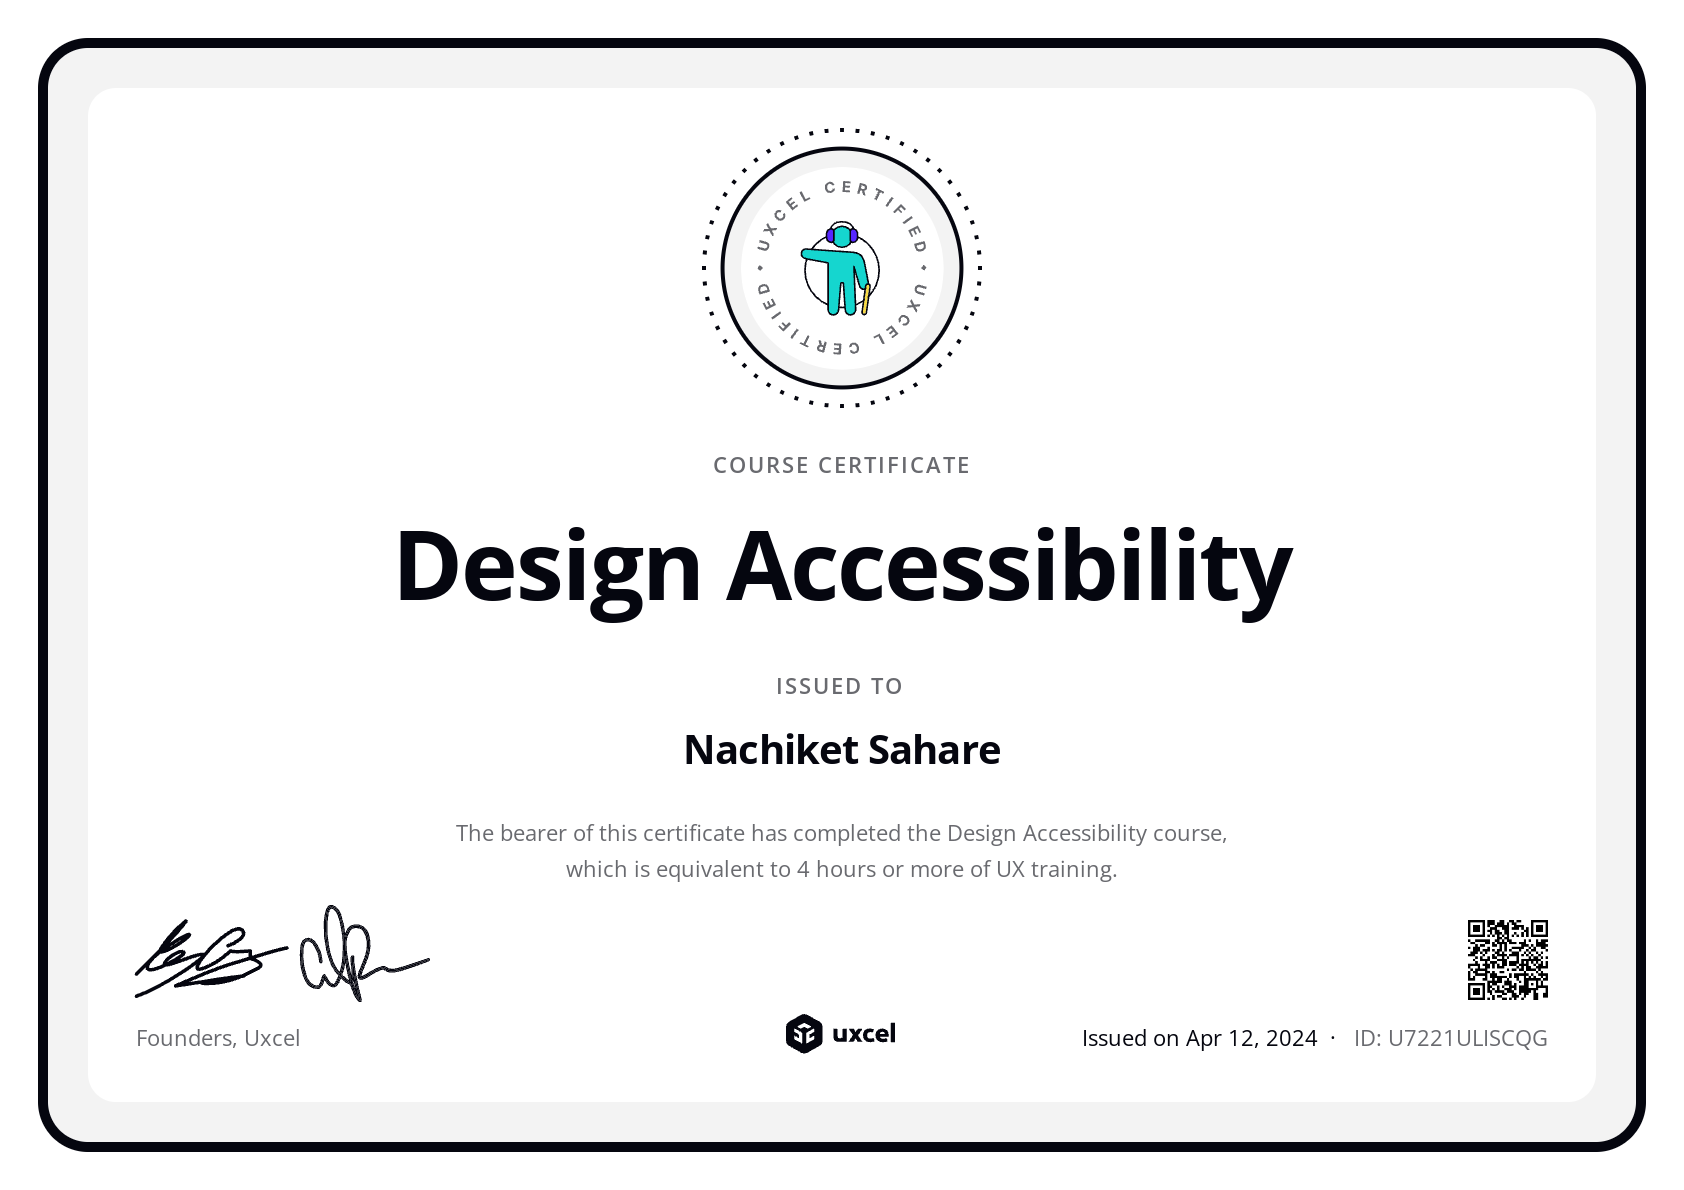Image resolution: width=1684 pixels, height=1190 pixels.
Task: Click the dotted outer ring of the badge
Action: tap(842, 130)
